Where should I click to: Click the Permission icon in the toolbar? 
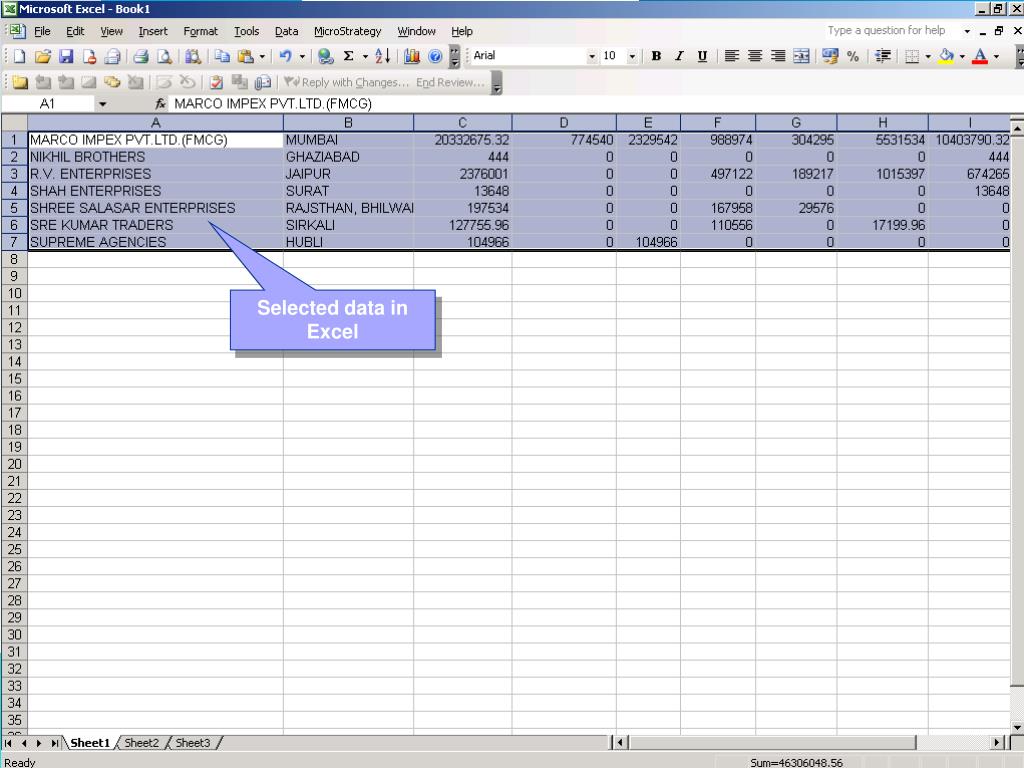click(x=89, y=56)
